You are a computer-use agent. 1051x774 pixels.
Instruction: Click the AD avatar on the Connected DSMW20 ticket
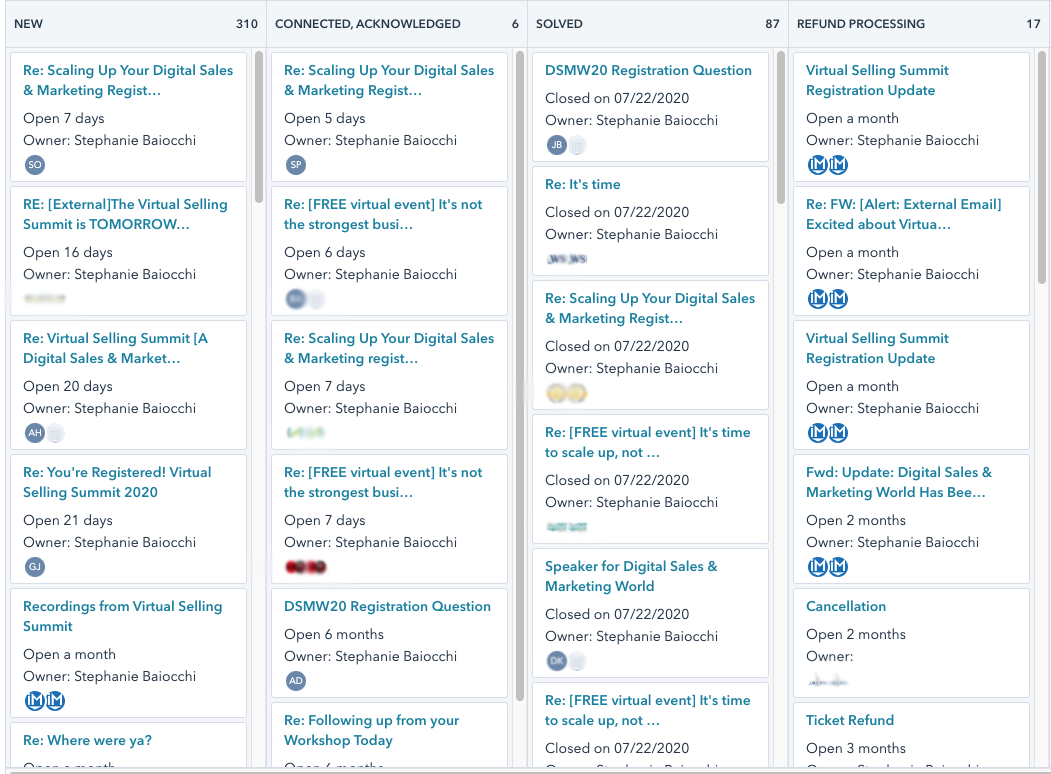296,681
